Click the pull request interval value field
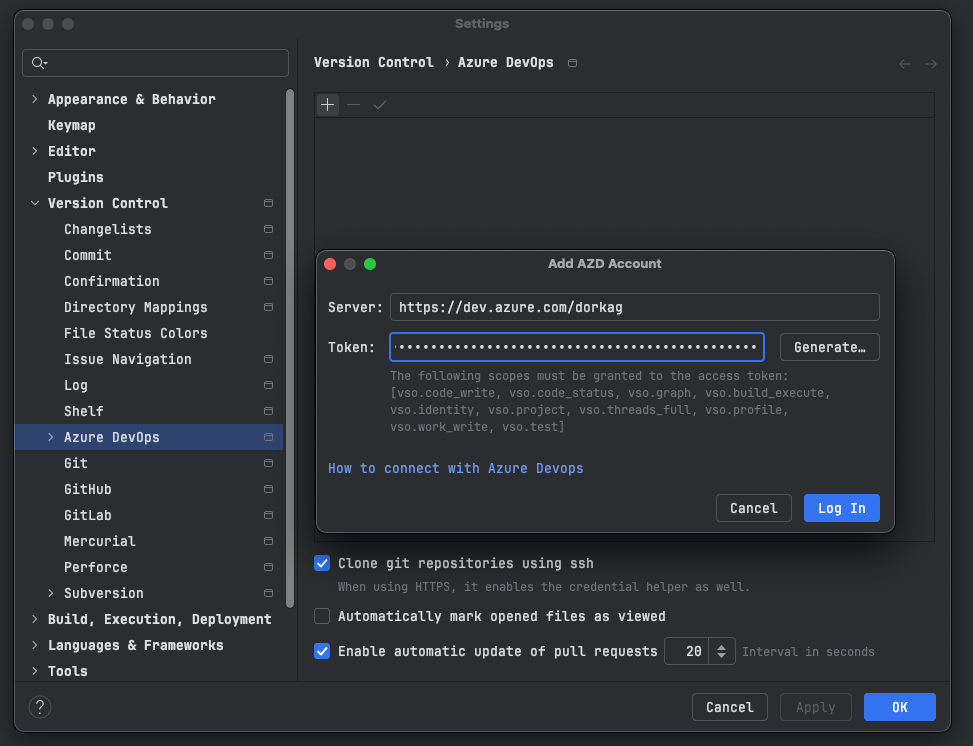Screen dimensions: 973x746 686,651
